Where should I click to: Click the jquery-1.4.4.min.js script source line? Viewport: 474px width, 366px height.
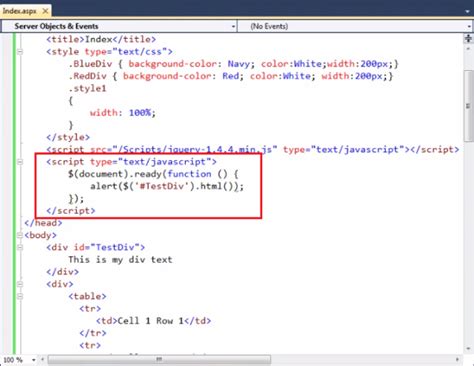click(253, 150)
